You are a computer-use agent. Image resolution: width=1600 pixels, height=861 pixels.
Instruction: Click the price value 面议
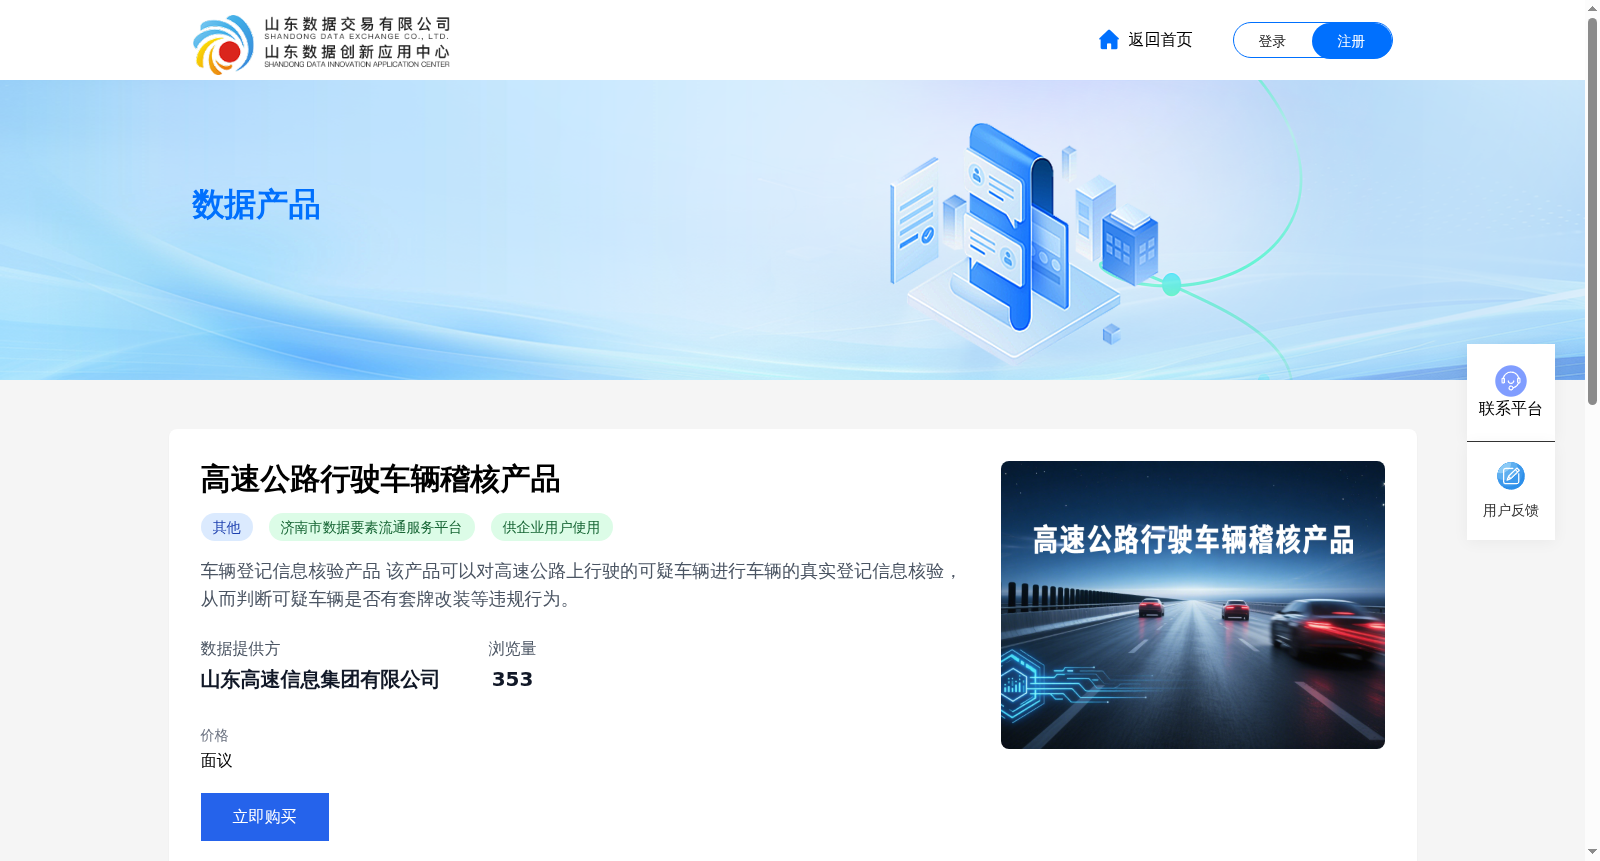pyautogui.click(x=217, y=761)
